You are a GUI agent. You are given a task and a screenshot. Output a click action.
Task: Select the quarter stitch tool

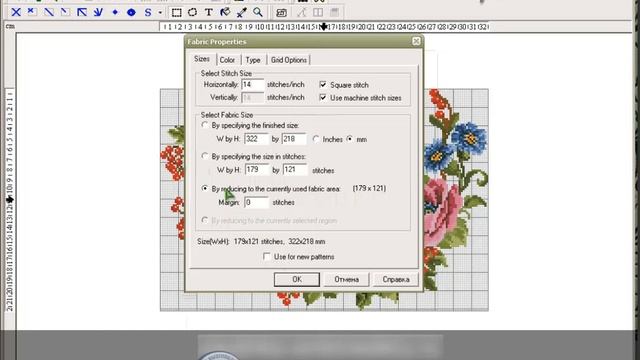[x=31, y=12]
